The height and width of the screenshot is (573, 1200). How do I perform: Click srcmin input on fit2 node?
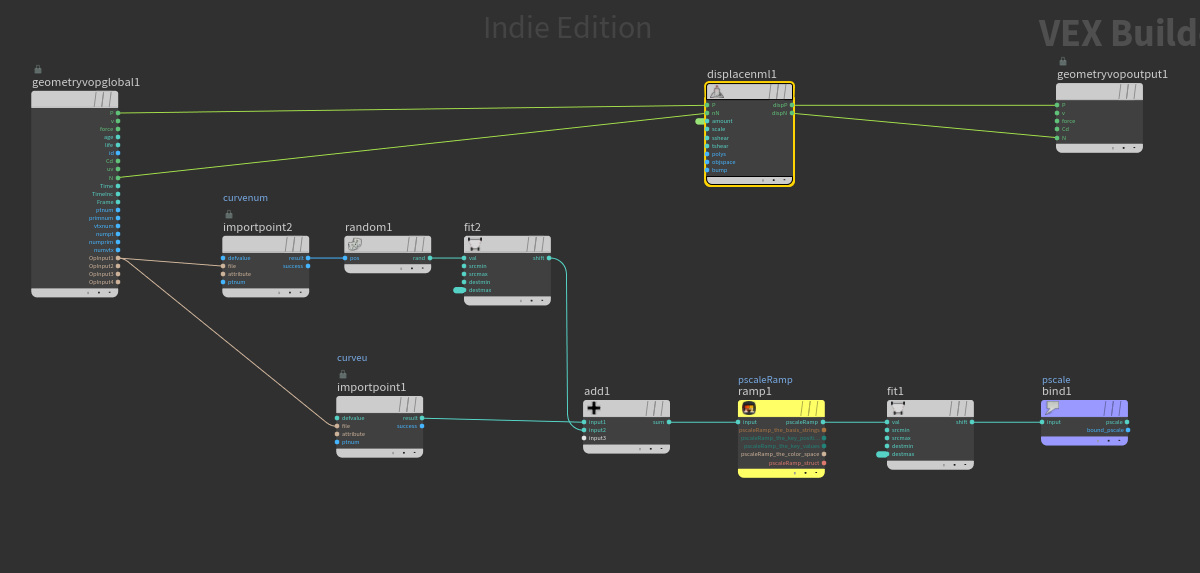pyautogui.click(x=465, y=266)
